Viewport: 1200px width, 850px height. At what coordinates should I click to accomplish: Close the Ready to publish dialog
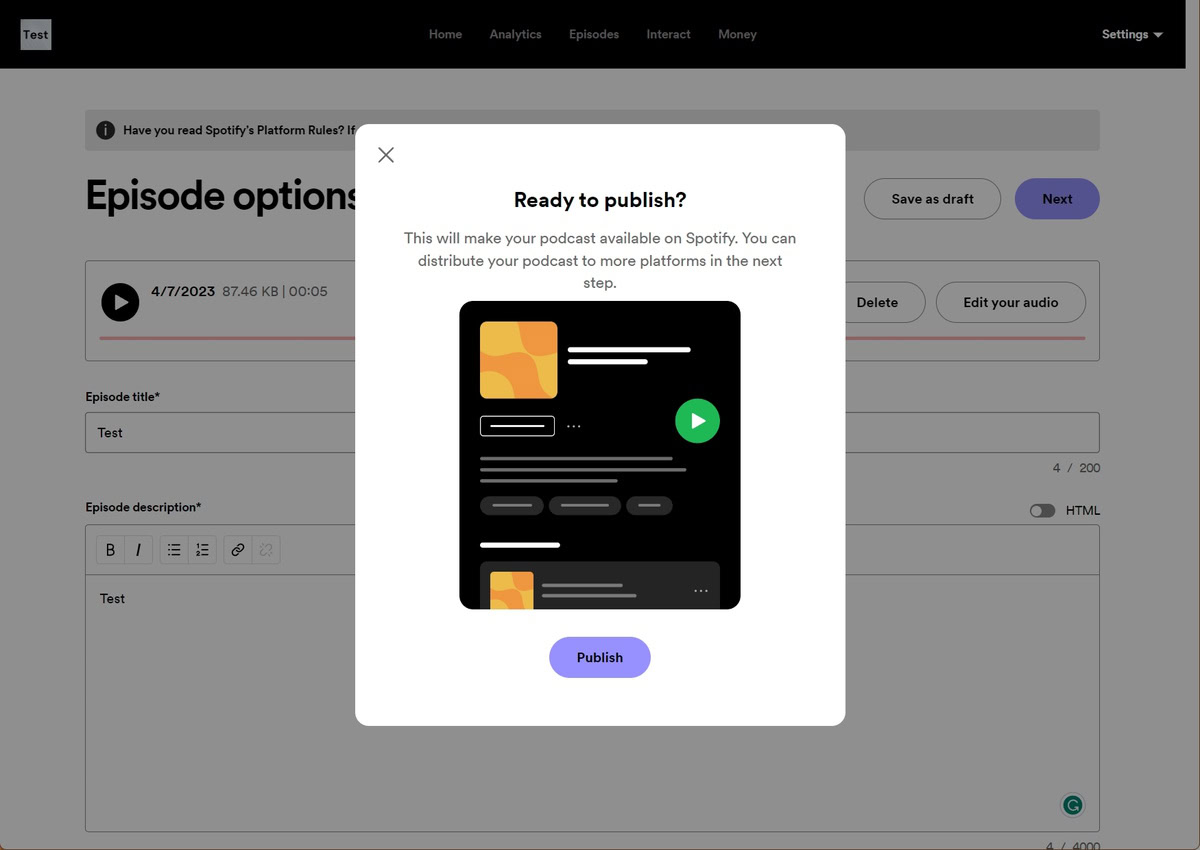click(386, 155)
